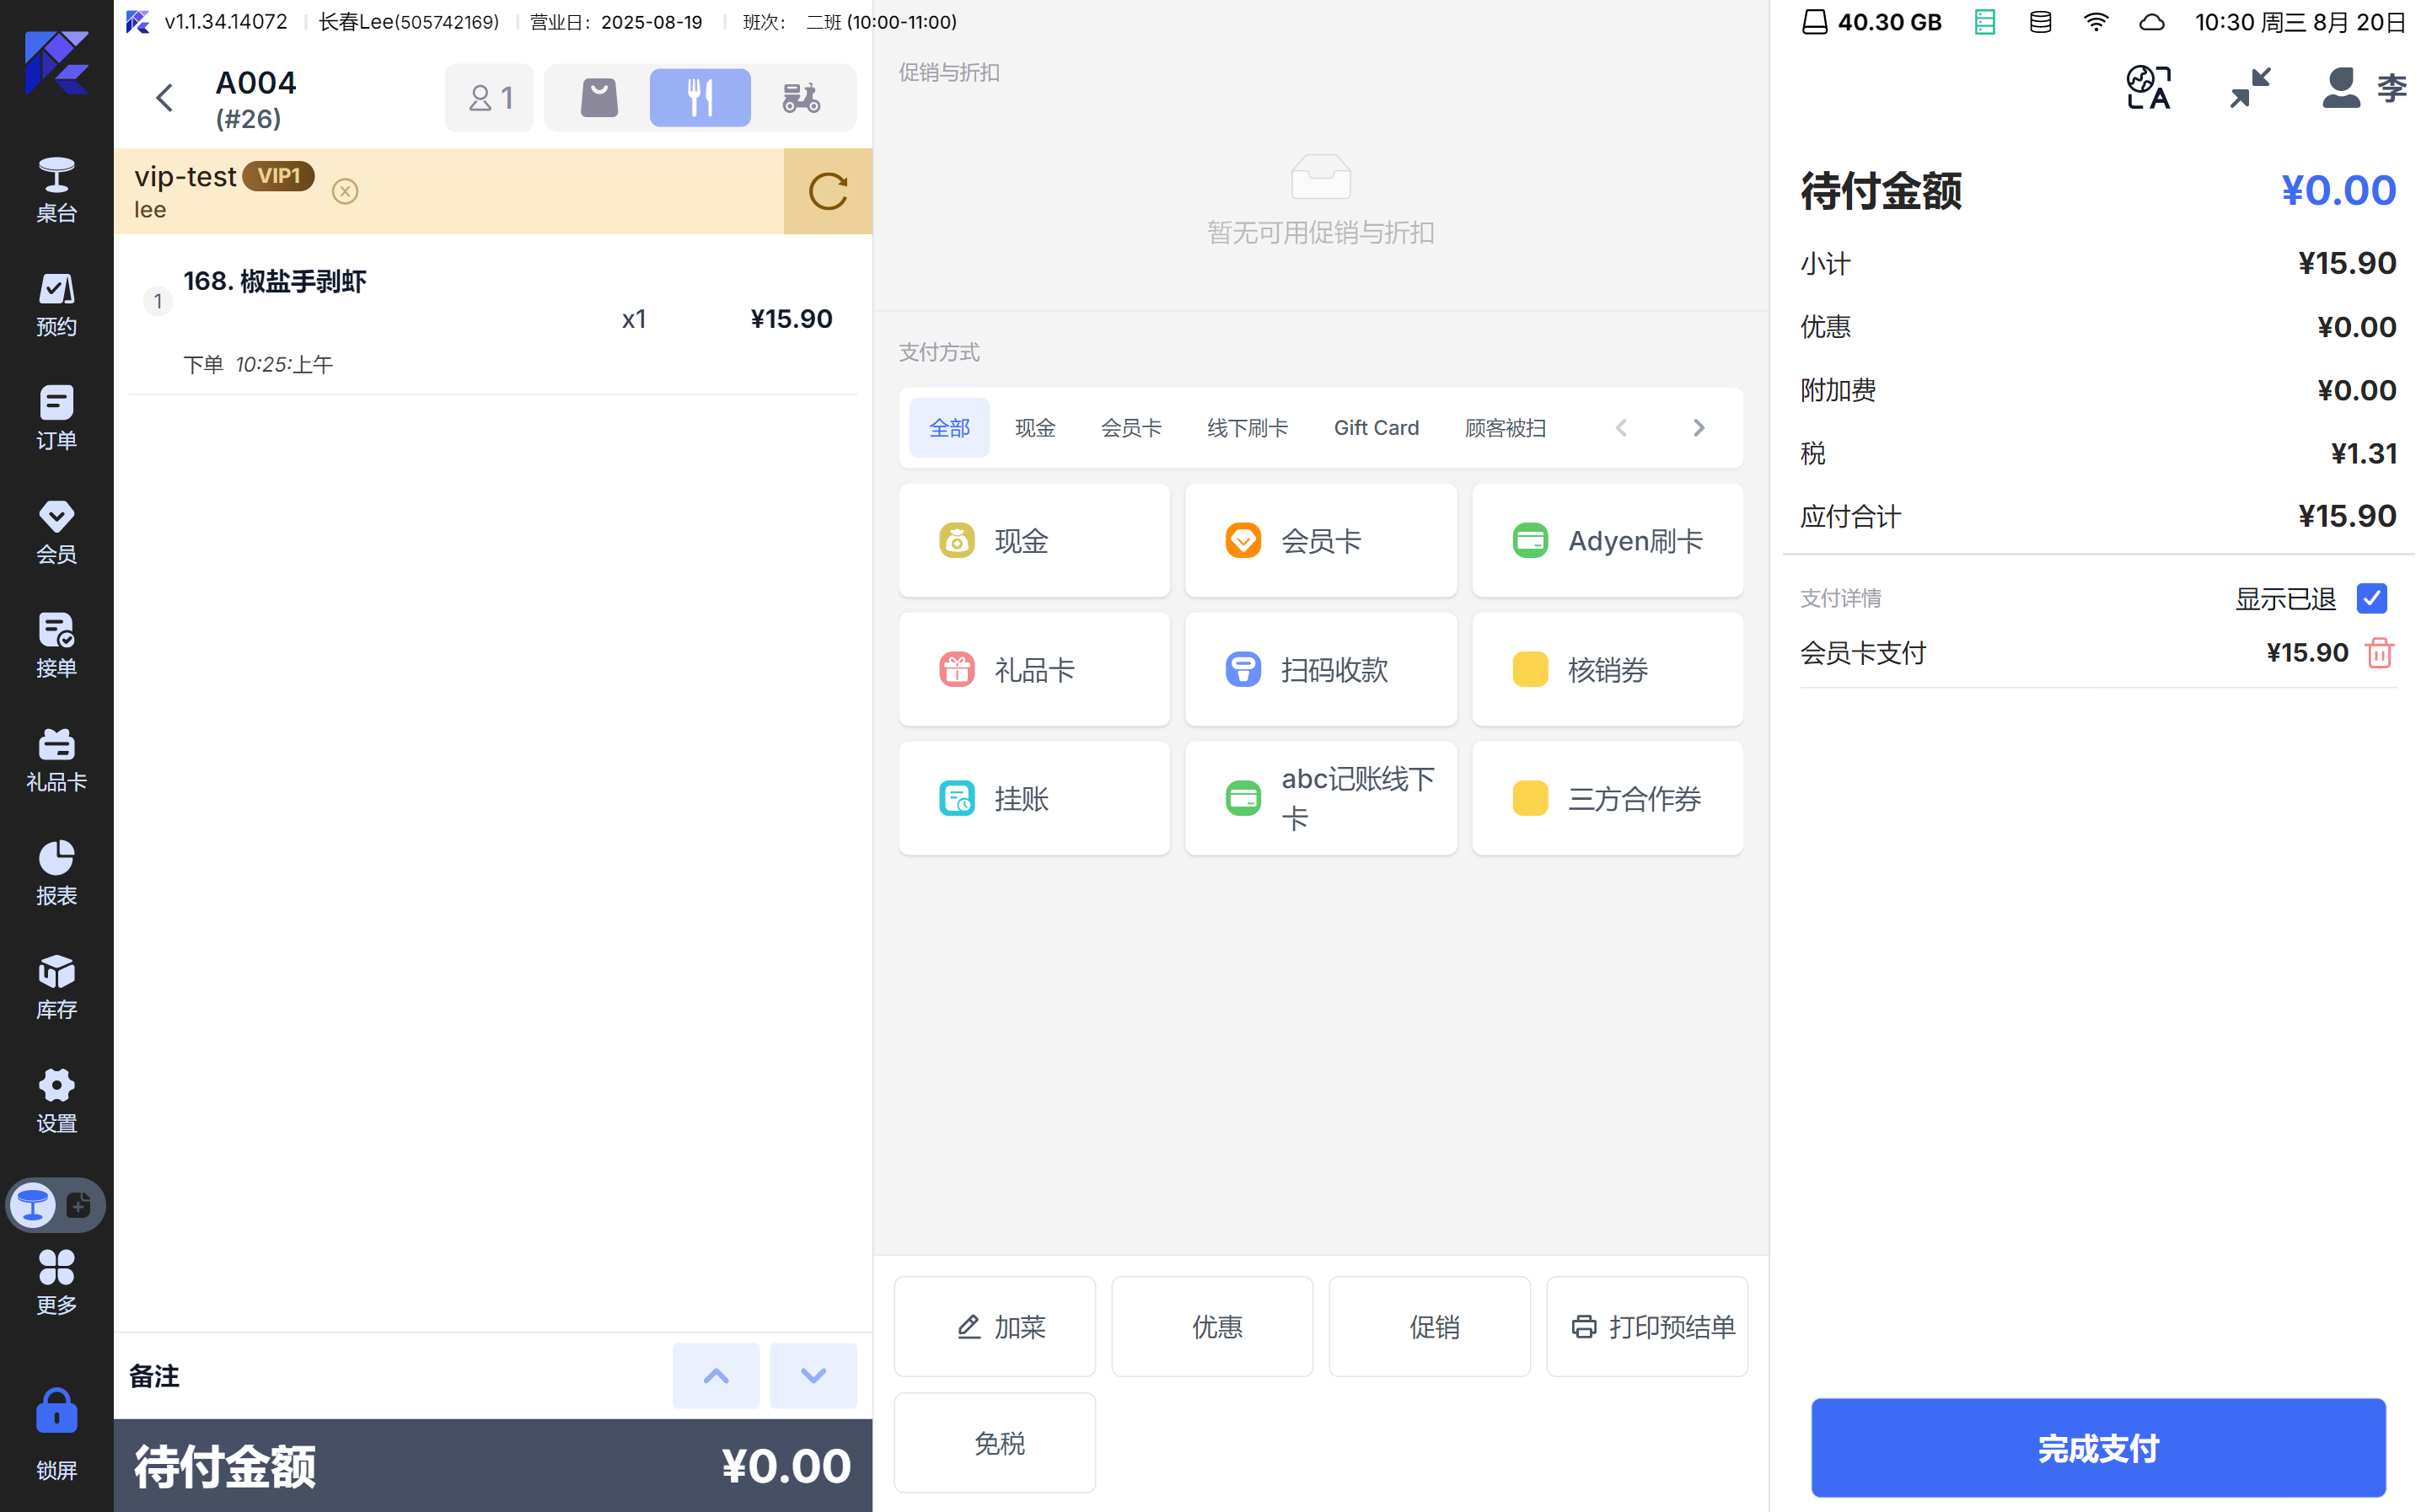Screen dimensions: 2421x1512
Task: Collapse remarks with up chevron button
Action: pos(715,1376)
